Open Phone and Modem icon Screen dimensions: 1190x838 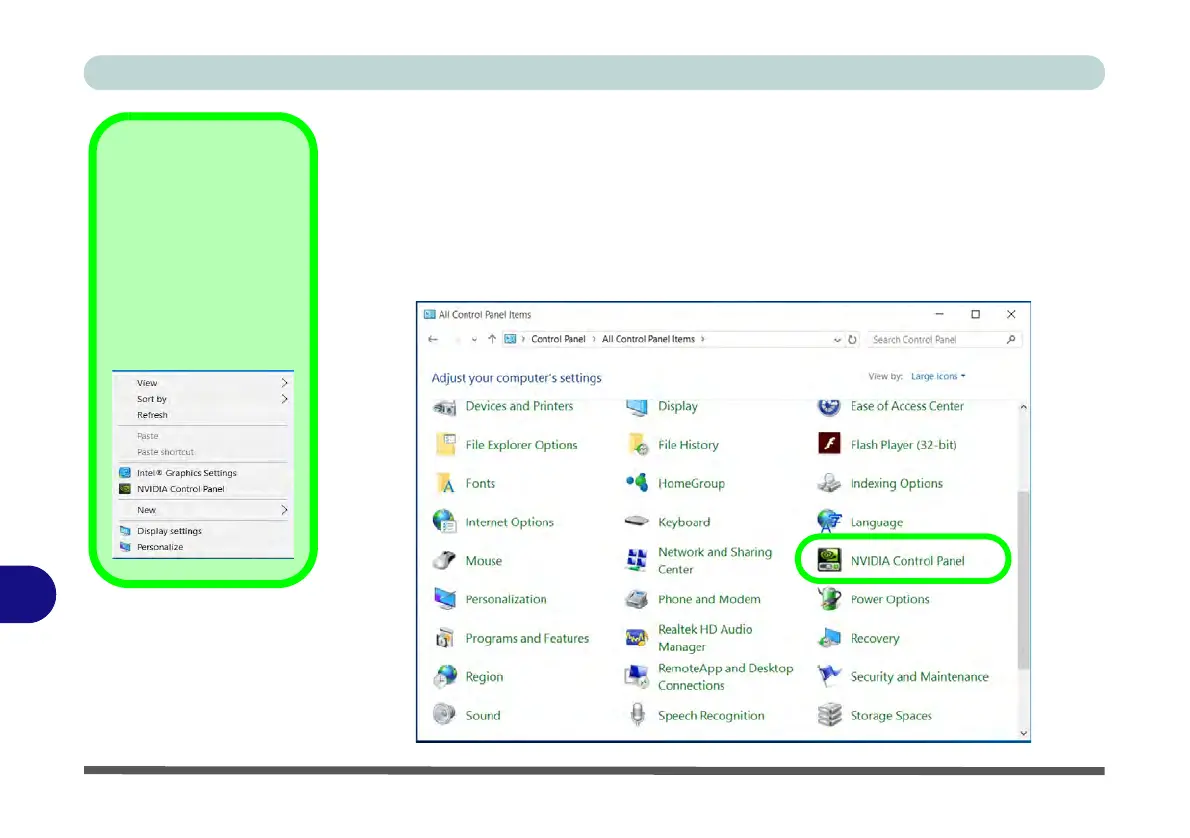(x=637, y=599)
